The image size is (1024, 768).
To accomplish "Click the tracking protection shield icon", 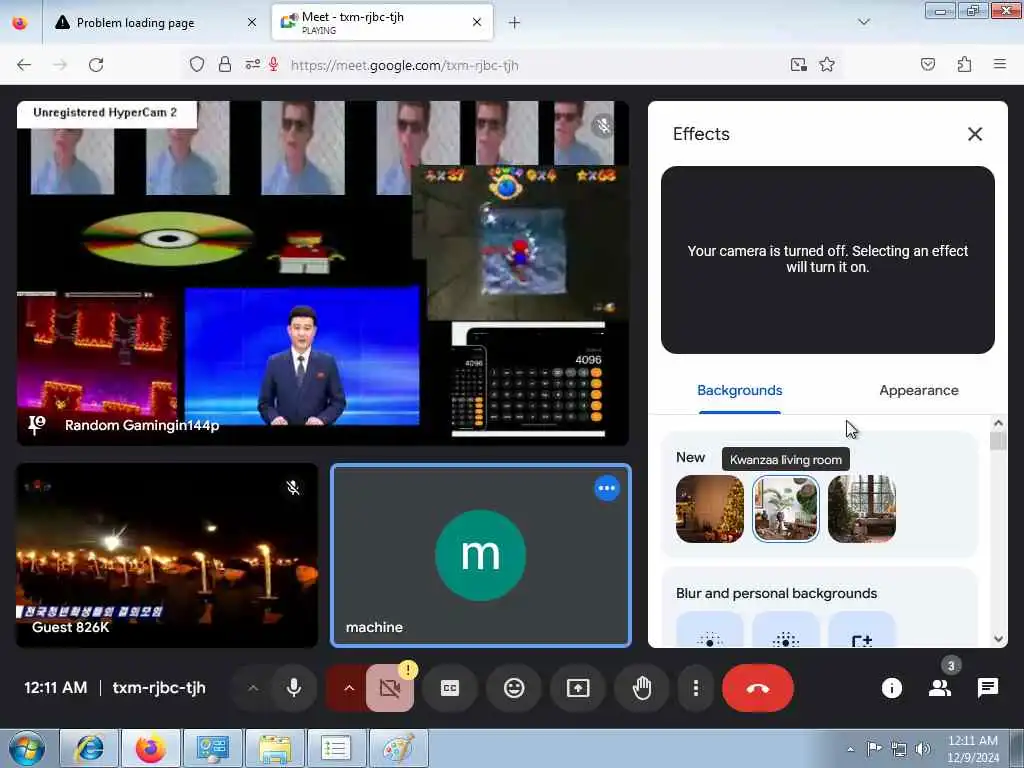I will [197, 65].
